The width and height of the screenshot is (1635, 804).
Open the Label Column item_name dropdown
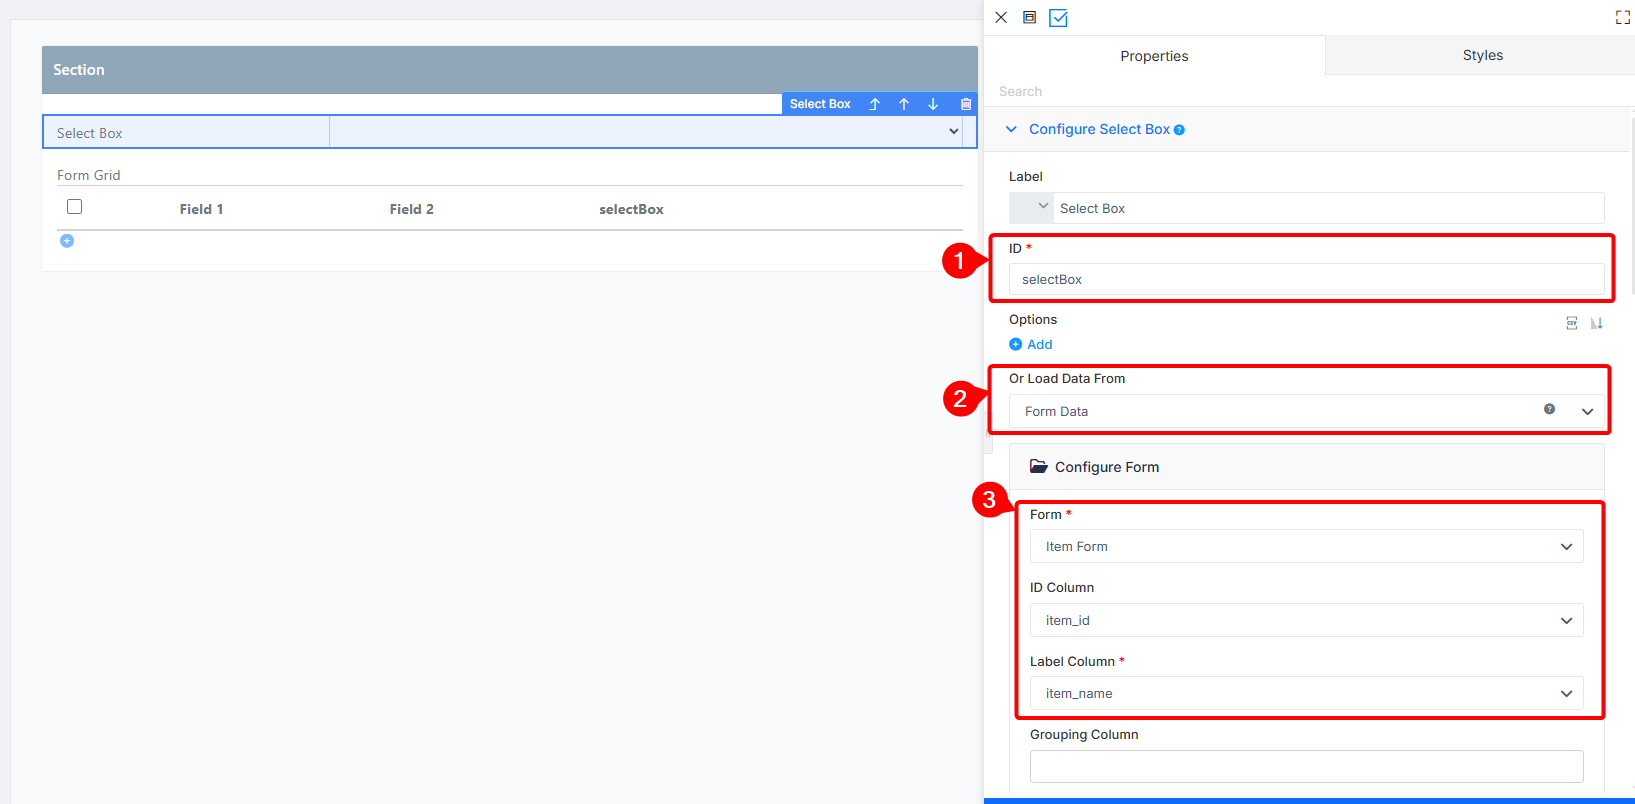1307,694
